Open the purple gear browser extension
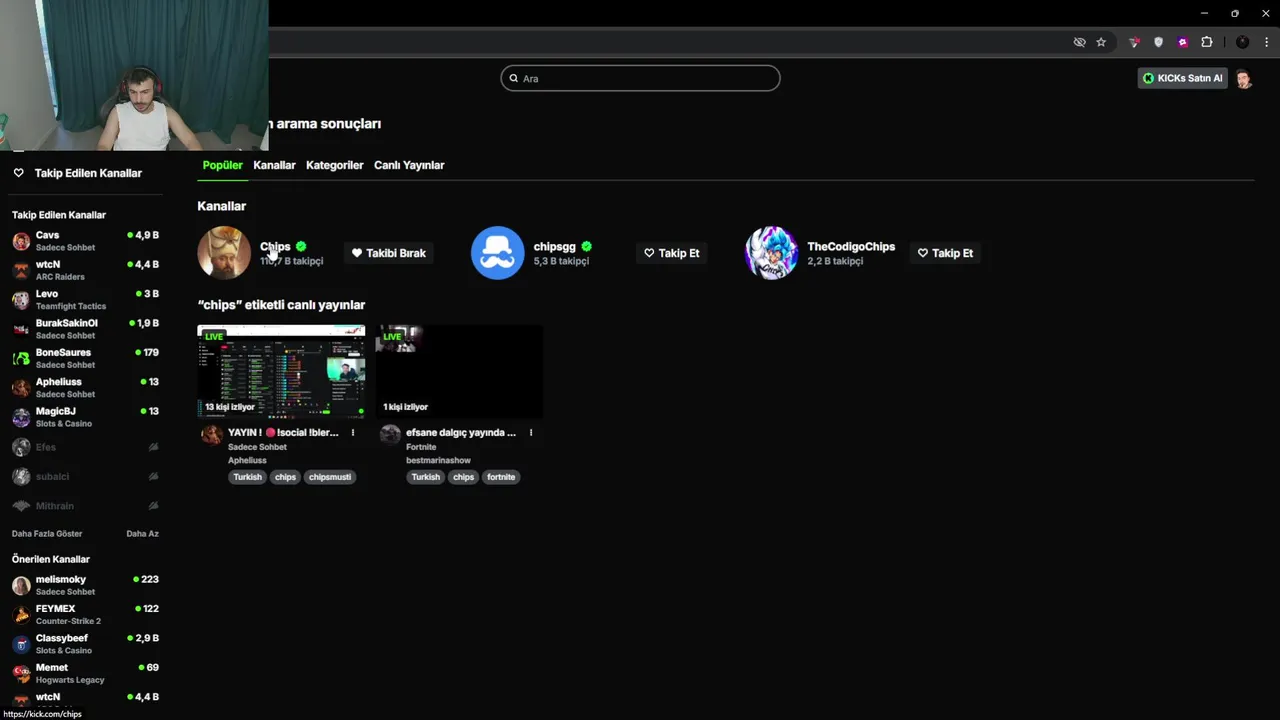Image resolution: width=1280 pixels, height=720 pixels. [1183, 42]
